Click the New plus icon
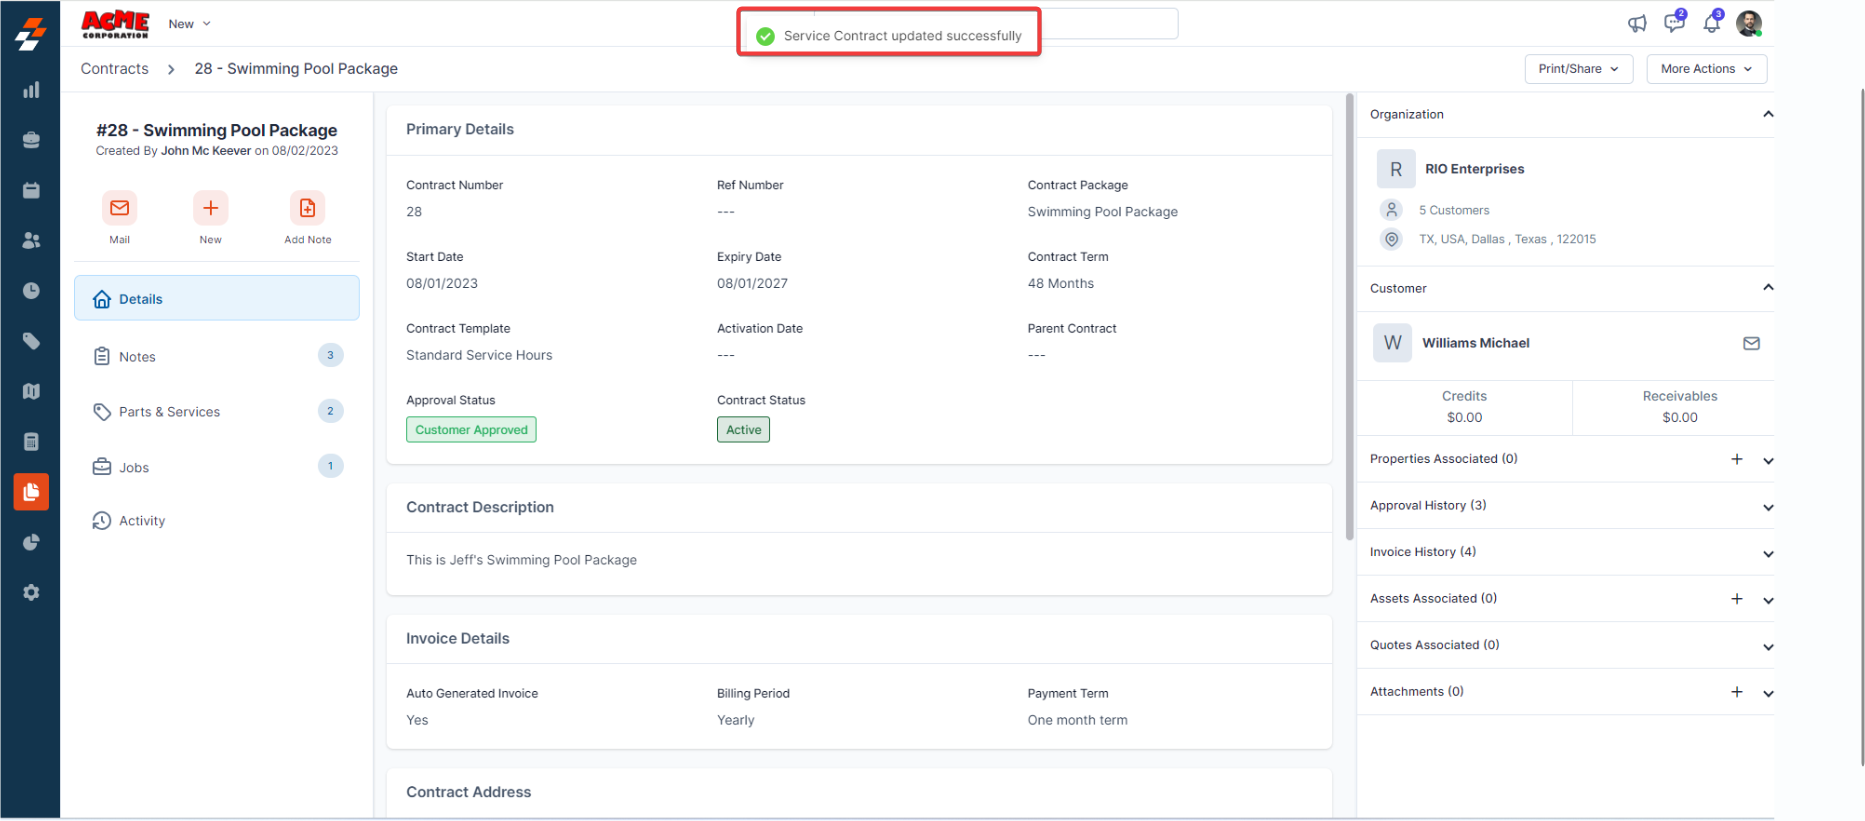 tap(210, 208)
